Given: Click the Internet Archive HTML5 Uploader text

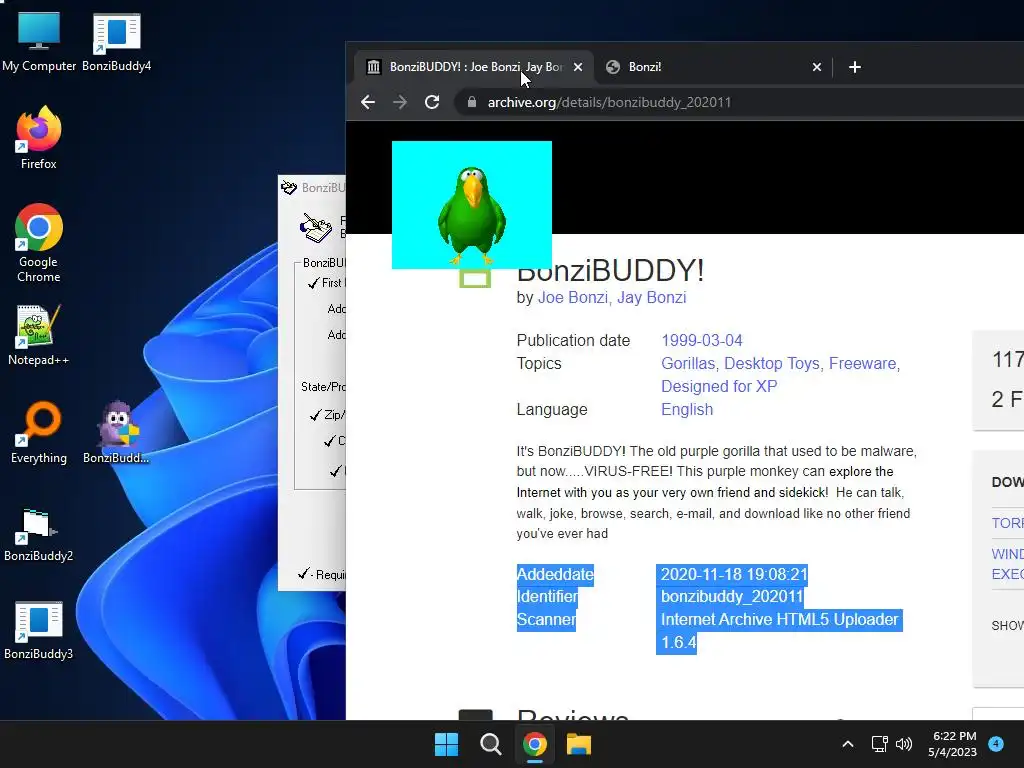Looking at the screenshot, I should tap(780, 619).
